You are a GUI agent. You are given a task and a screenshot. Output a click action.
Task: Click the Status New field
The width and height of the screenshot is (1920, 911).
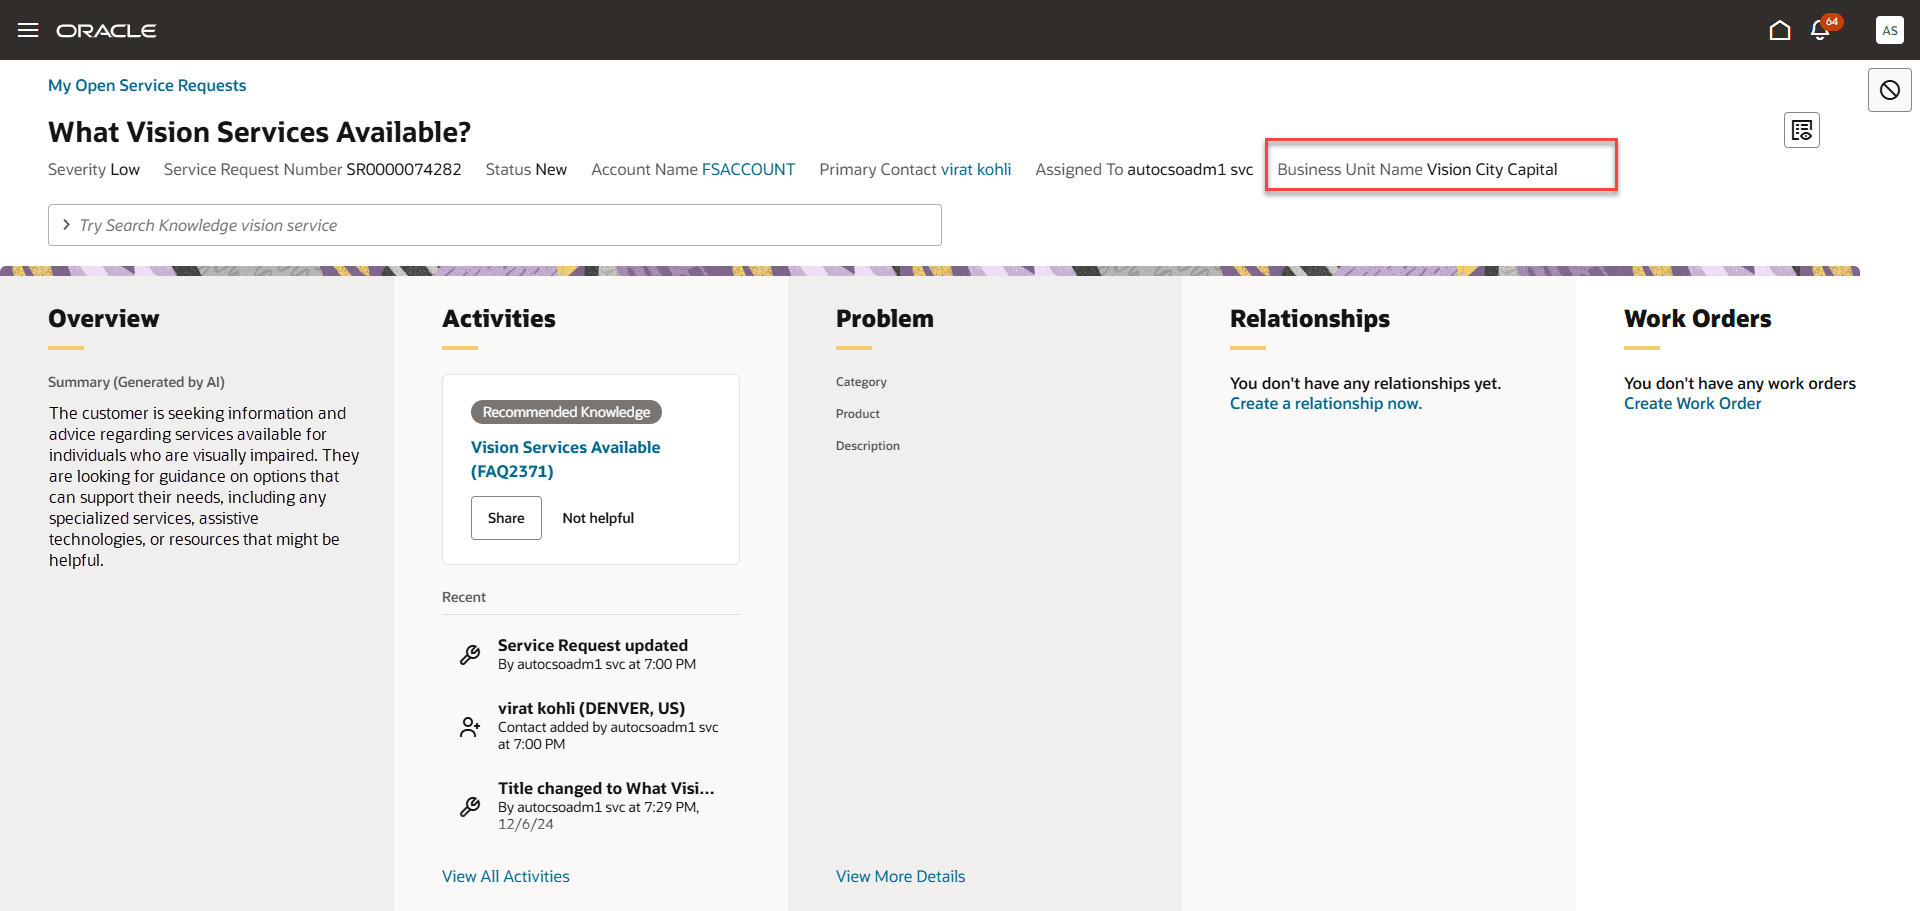pyautogui.click(x=526, y=170)
